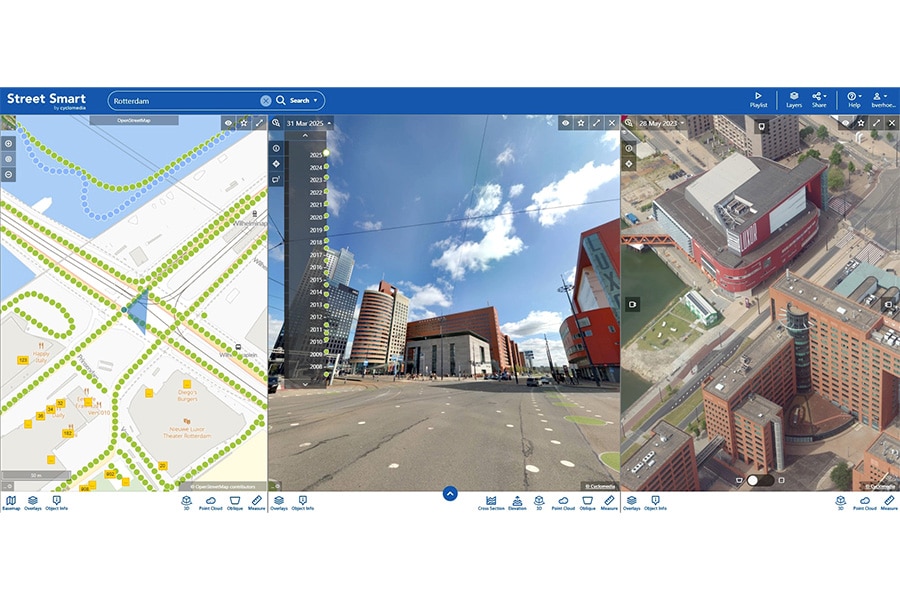Viewport: 900px width, 600px height.
Task: Toggle the eye icon in panorama panel
Action: click(565, 123)
